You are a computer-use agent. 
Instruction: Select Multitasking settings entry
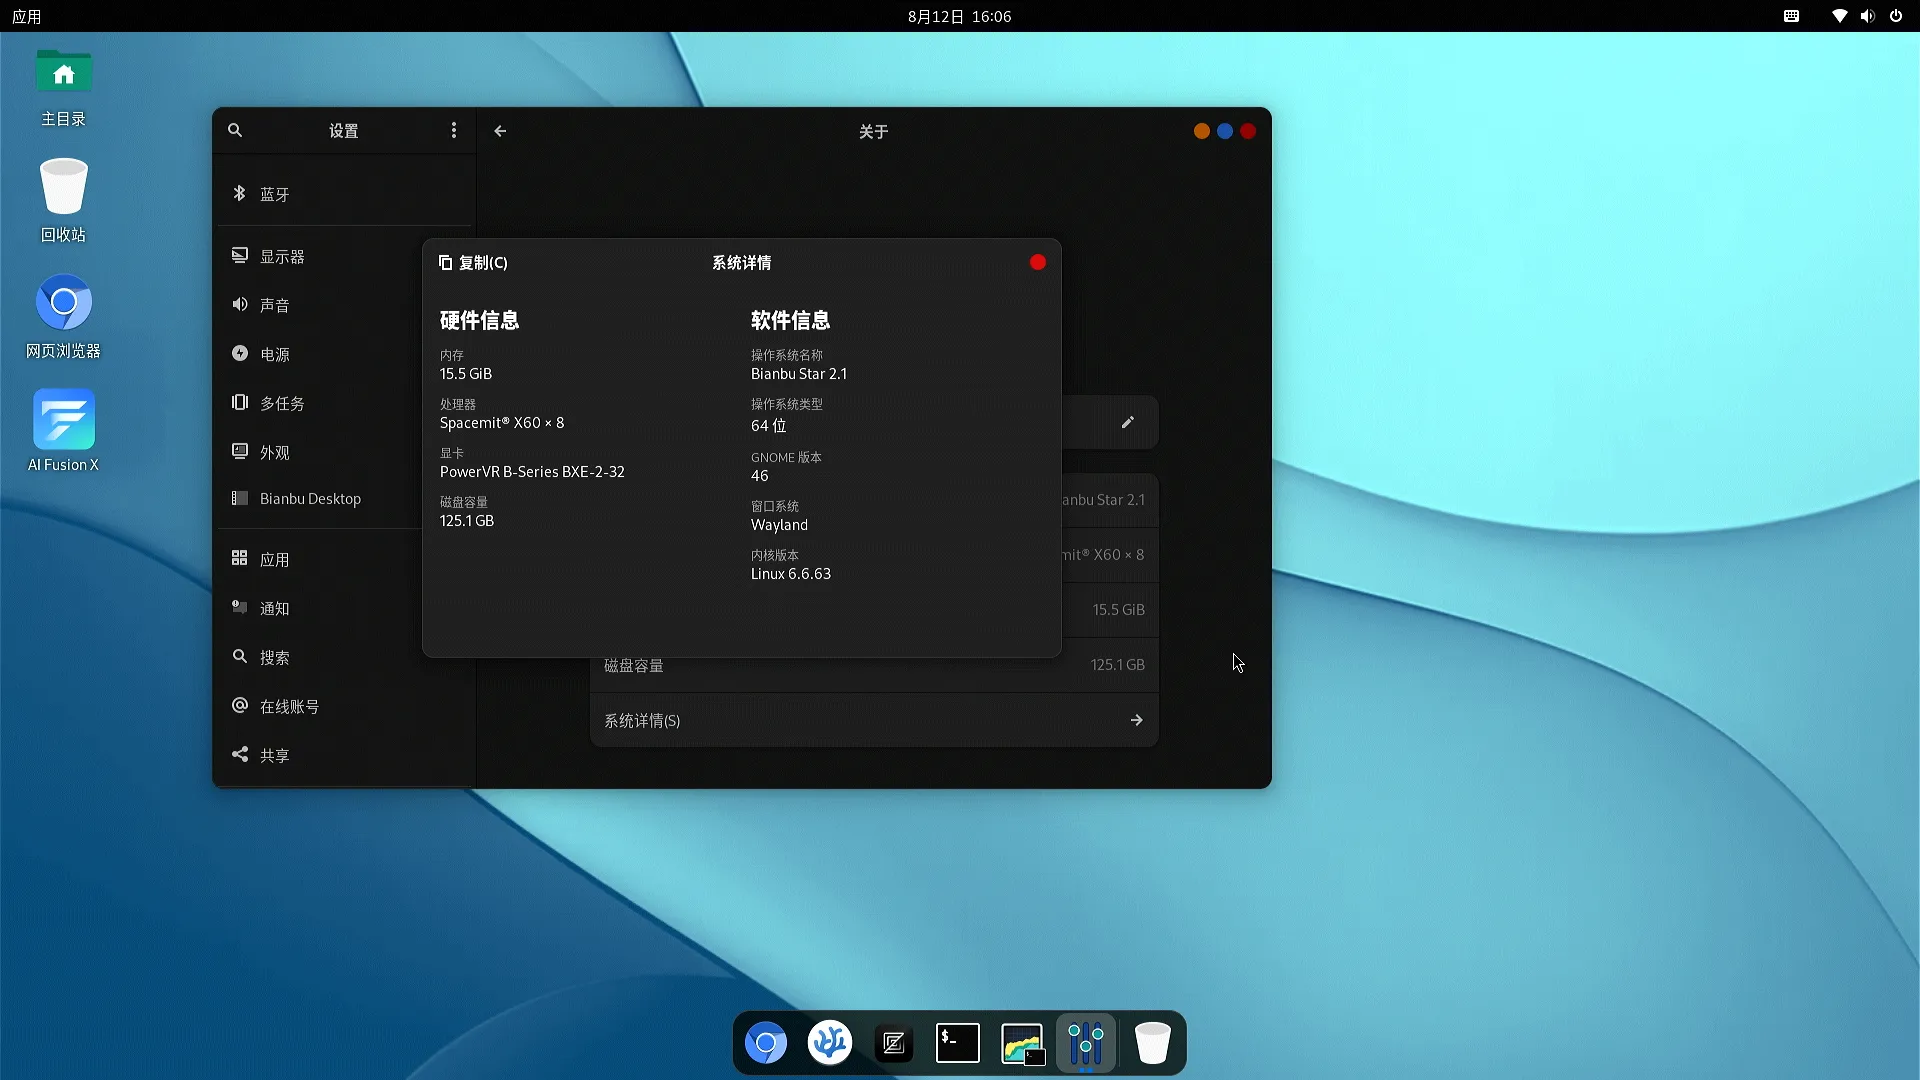282,403
